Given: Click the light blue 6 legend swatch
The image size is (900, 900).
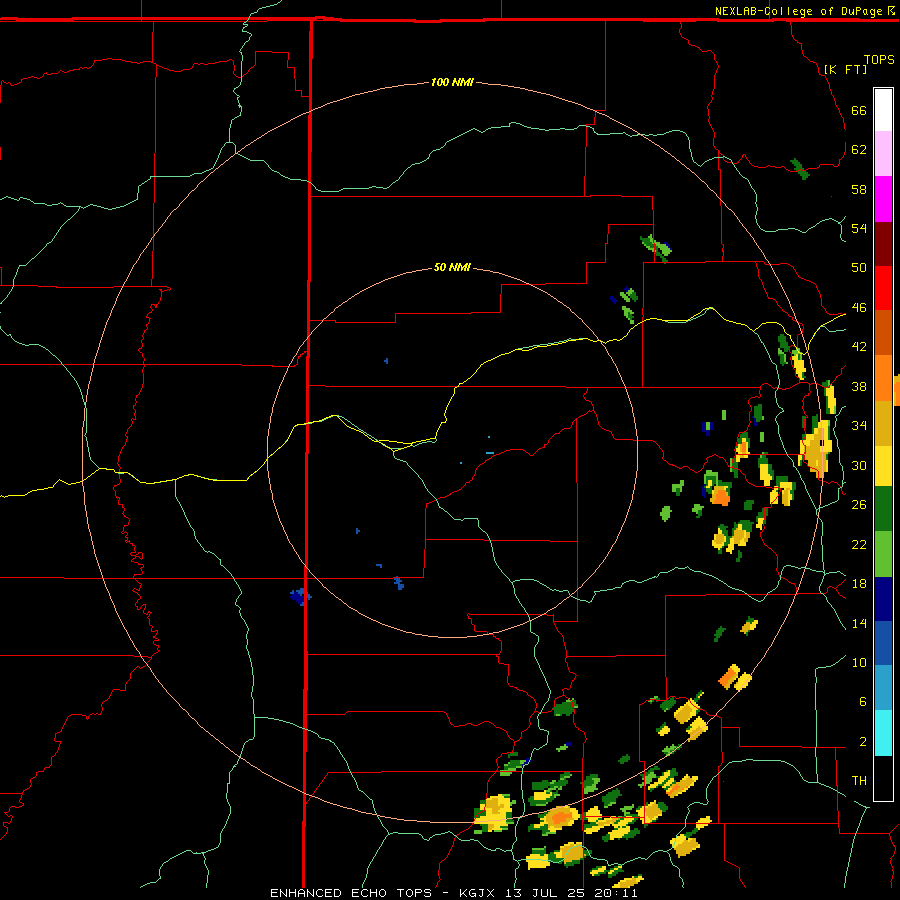Looking at the screenshot, I should pos(883,688).
